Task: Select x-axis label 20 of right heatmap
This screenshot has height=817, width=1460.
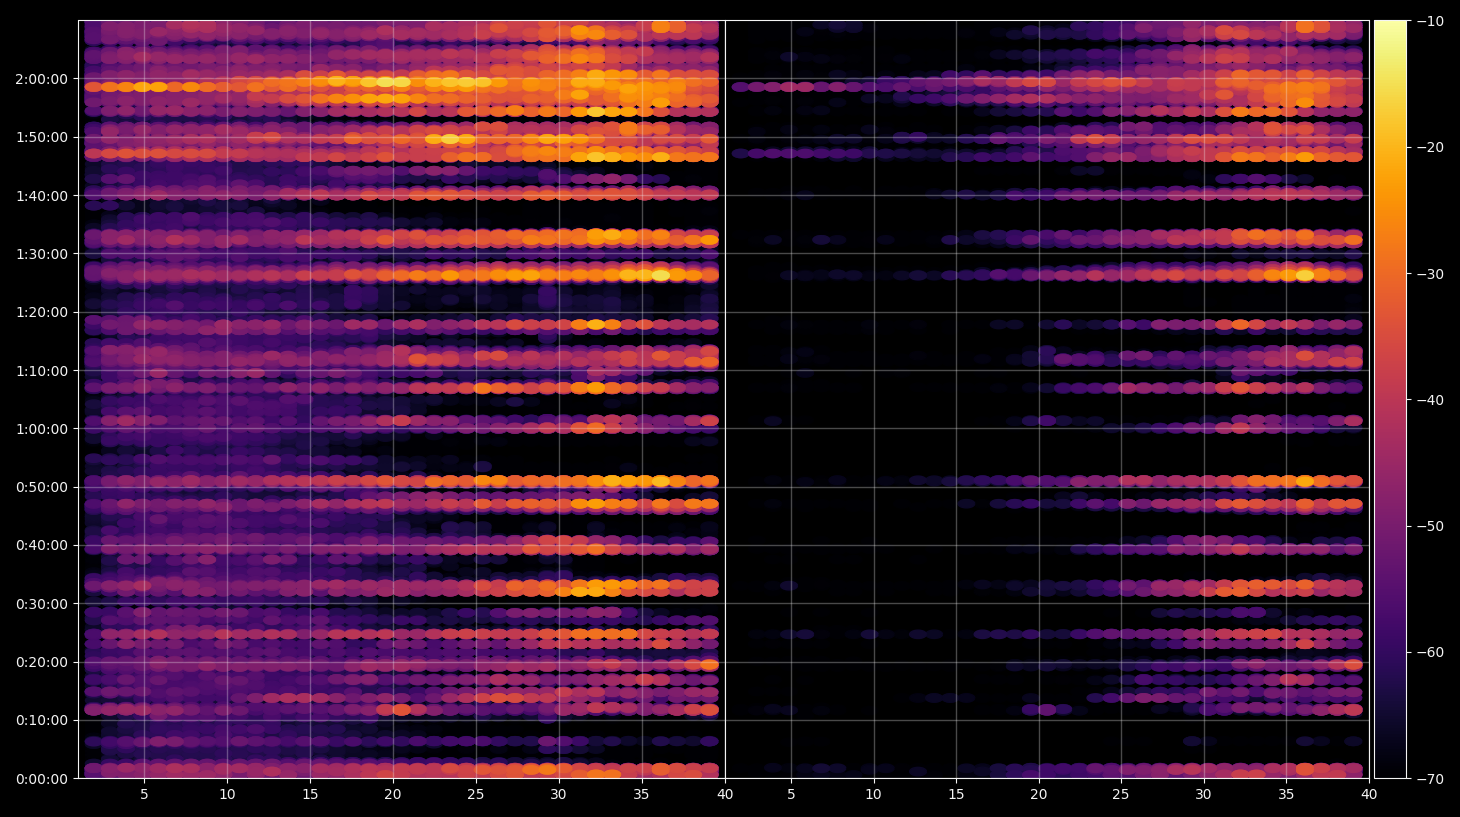Action: pyautogui.click(x=1039, y=795)
